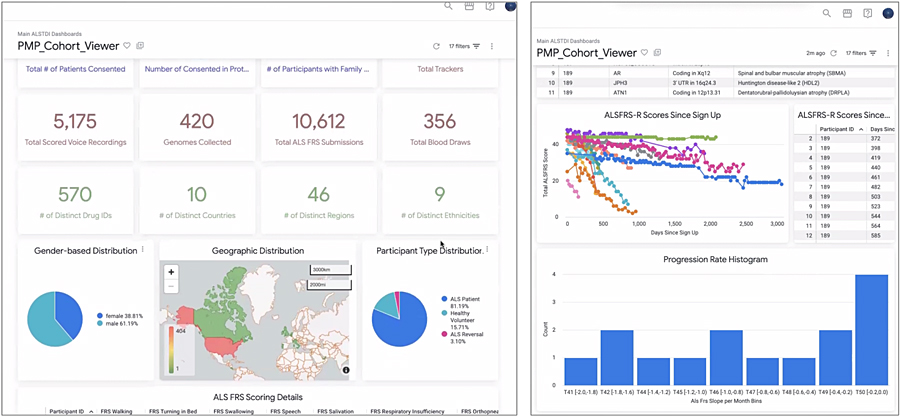Image resolution: width=900 pixels, height=416 pixels.
Task: Show the 17 filters in right window
Action: pyautogui.click(x=861, y=53)
